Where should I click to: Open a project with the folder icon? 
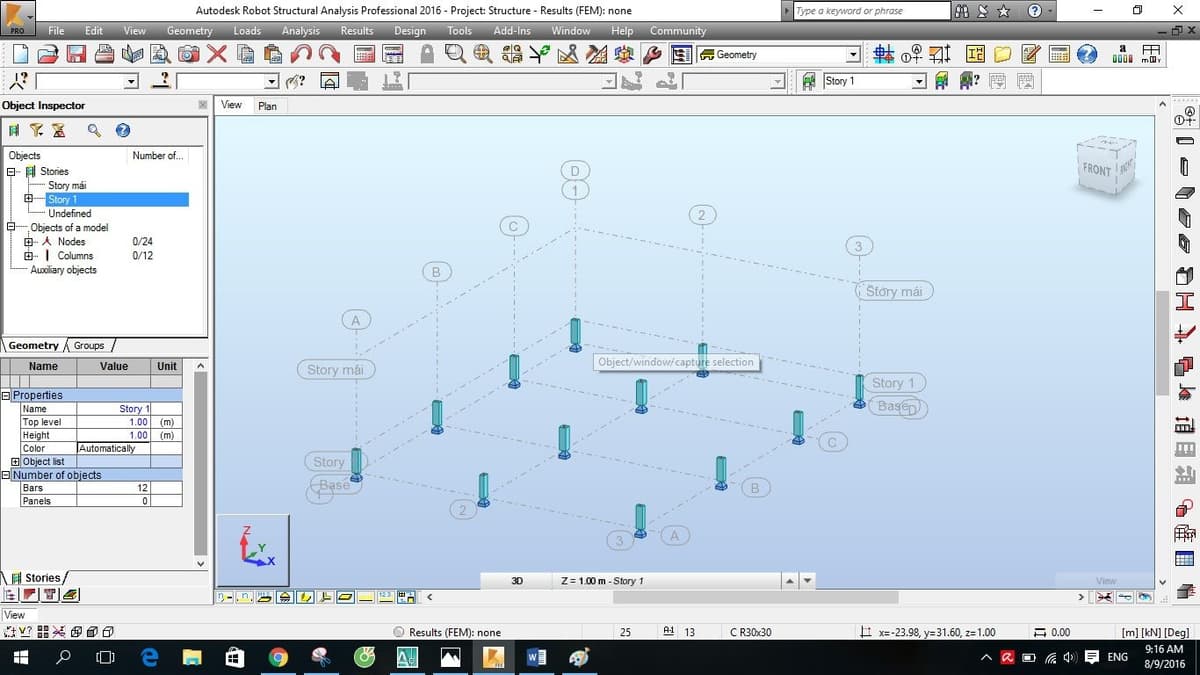tap(47, 55)
